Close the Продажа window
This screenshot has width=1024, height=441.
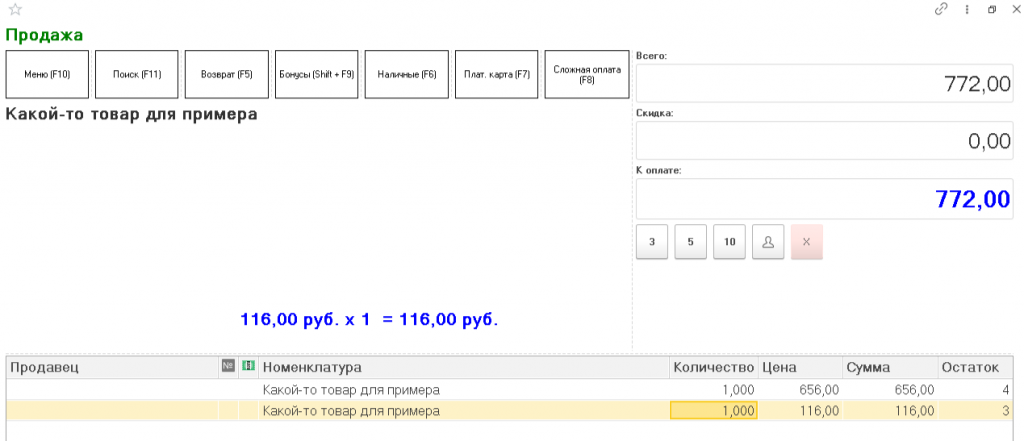[1016, 9]
